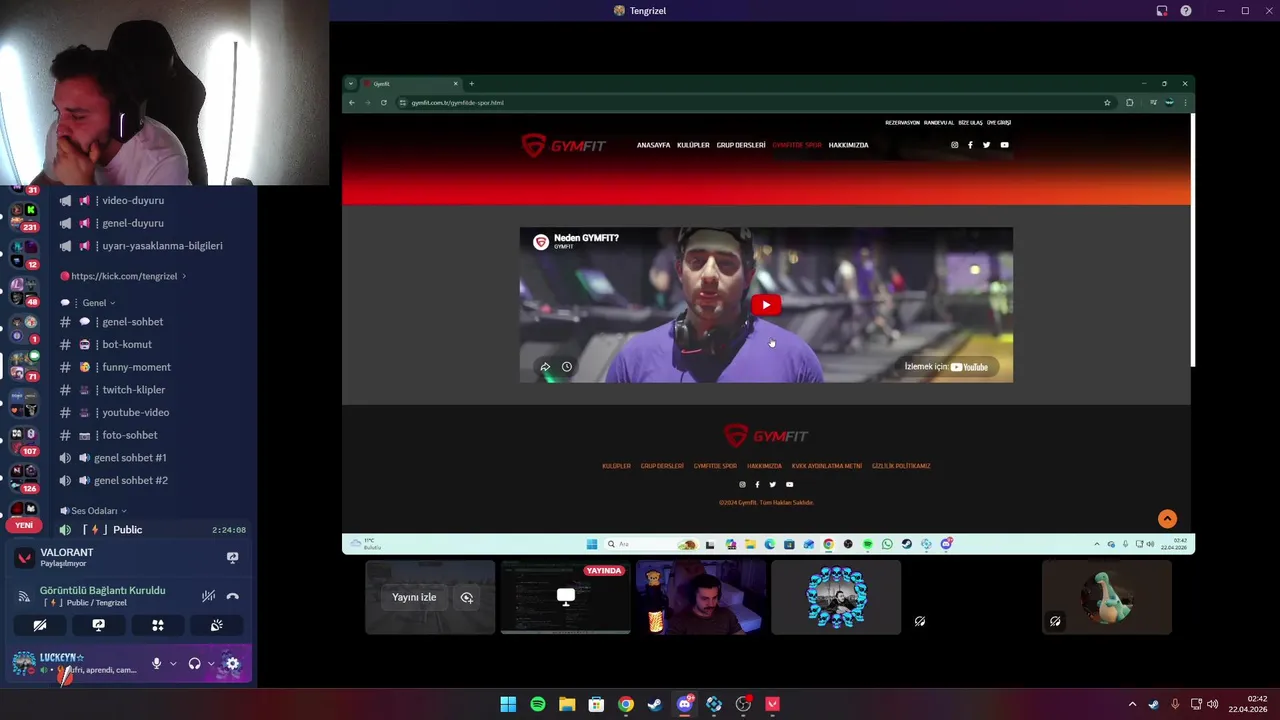The width and height of the screenshot is (1280, 720).
Task: Click HAKKIMIZDA in GYMFIT top navigation
Action: pos(849,145)
